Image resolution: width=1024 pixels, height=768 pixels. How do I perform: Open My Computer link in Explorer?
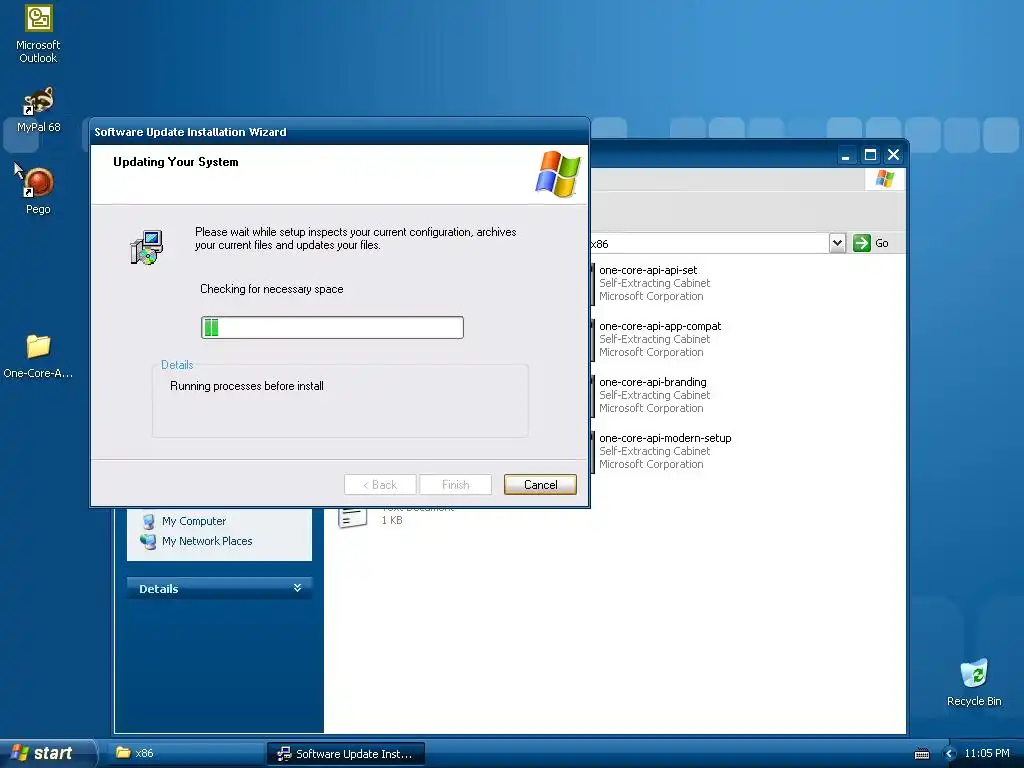193,521
